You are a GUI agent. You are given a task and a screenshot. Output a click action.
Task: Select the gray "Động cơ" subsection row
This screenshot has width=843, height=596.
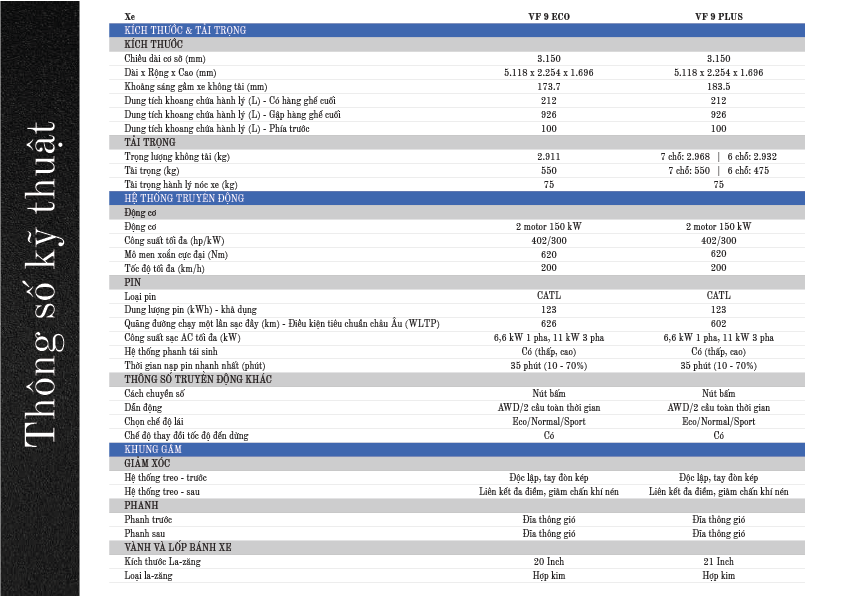pos(141,213)
